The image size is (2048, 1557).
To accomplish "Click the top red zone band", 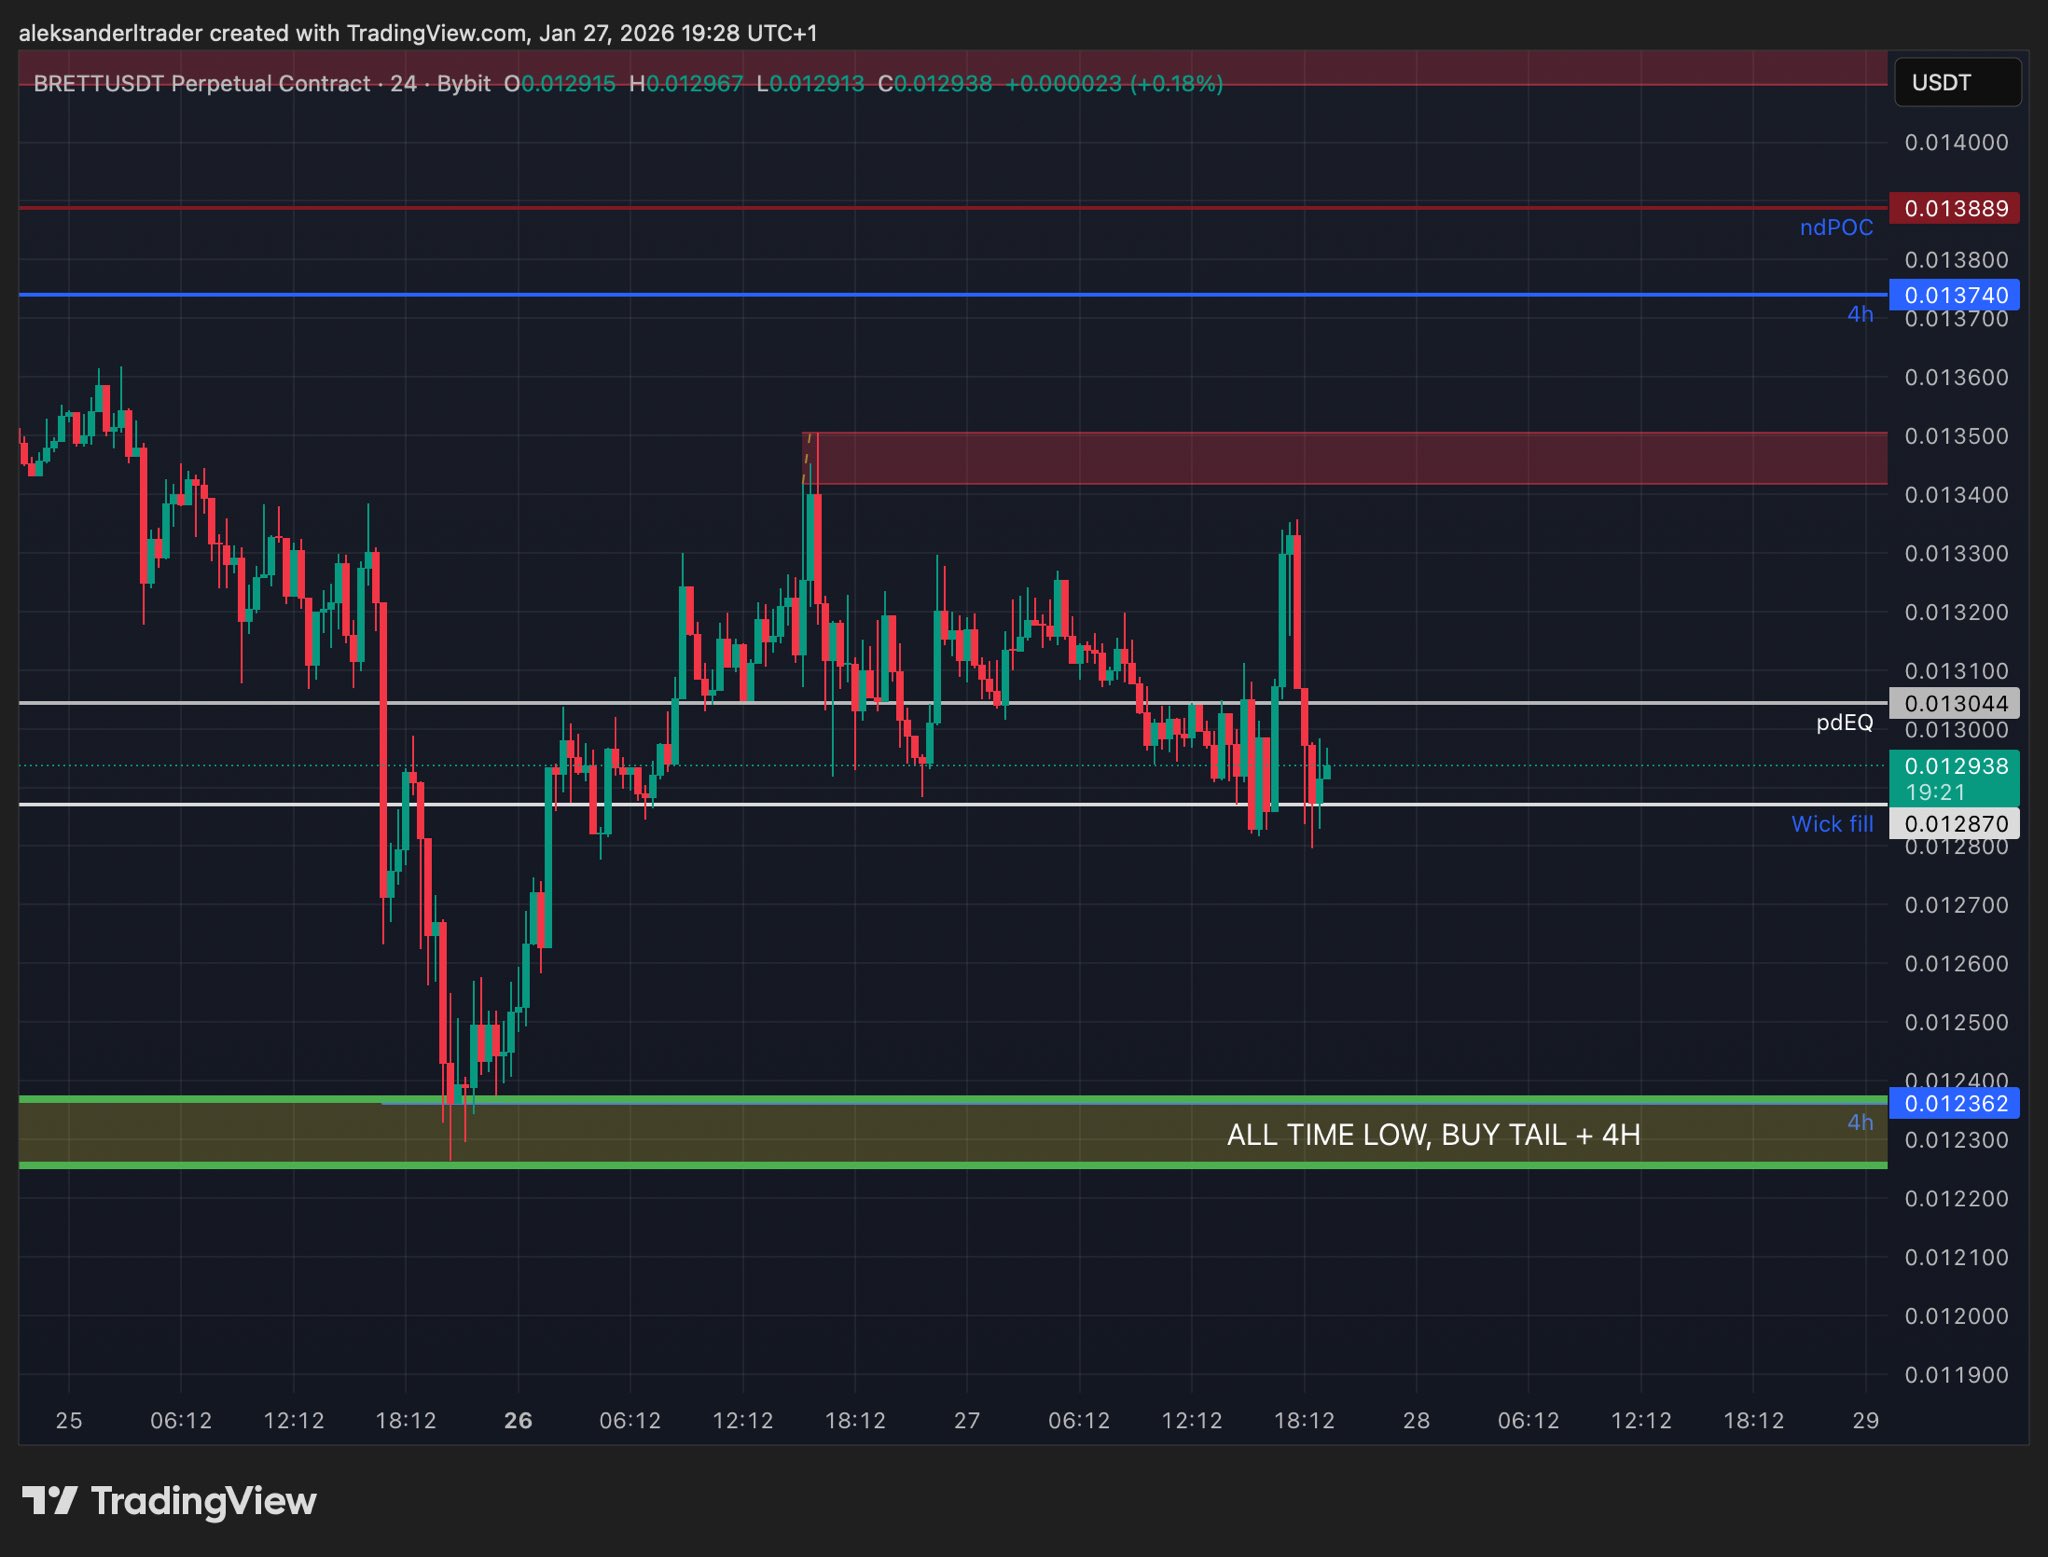I will point(1500,65).
